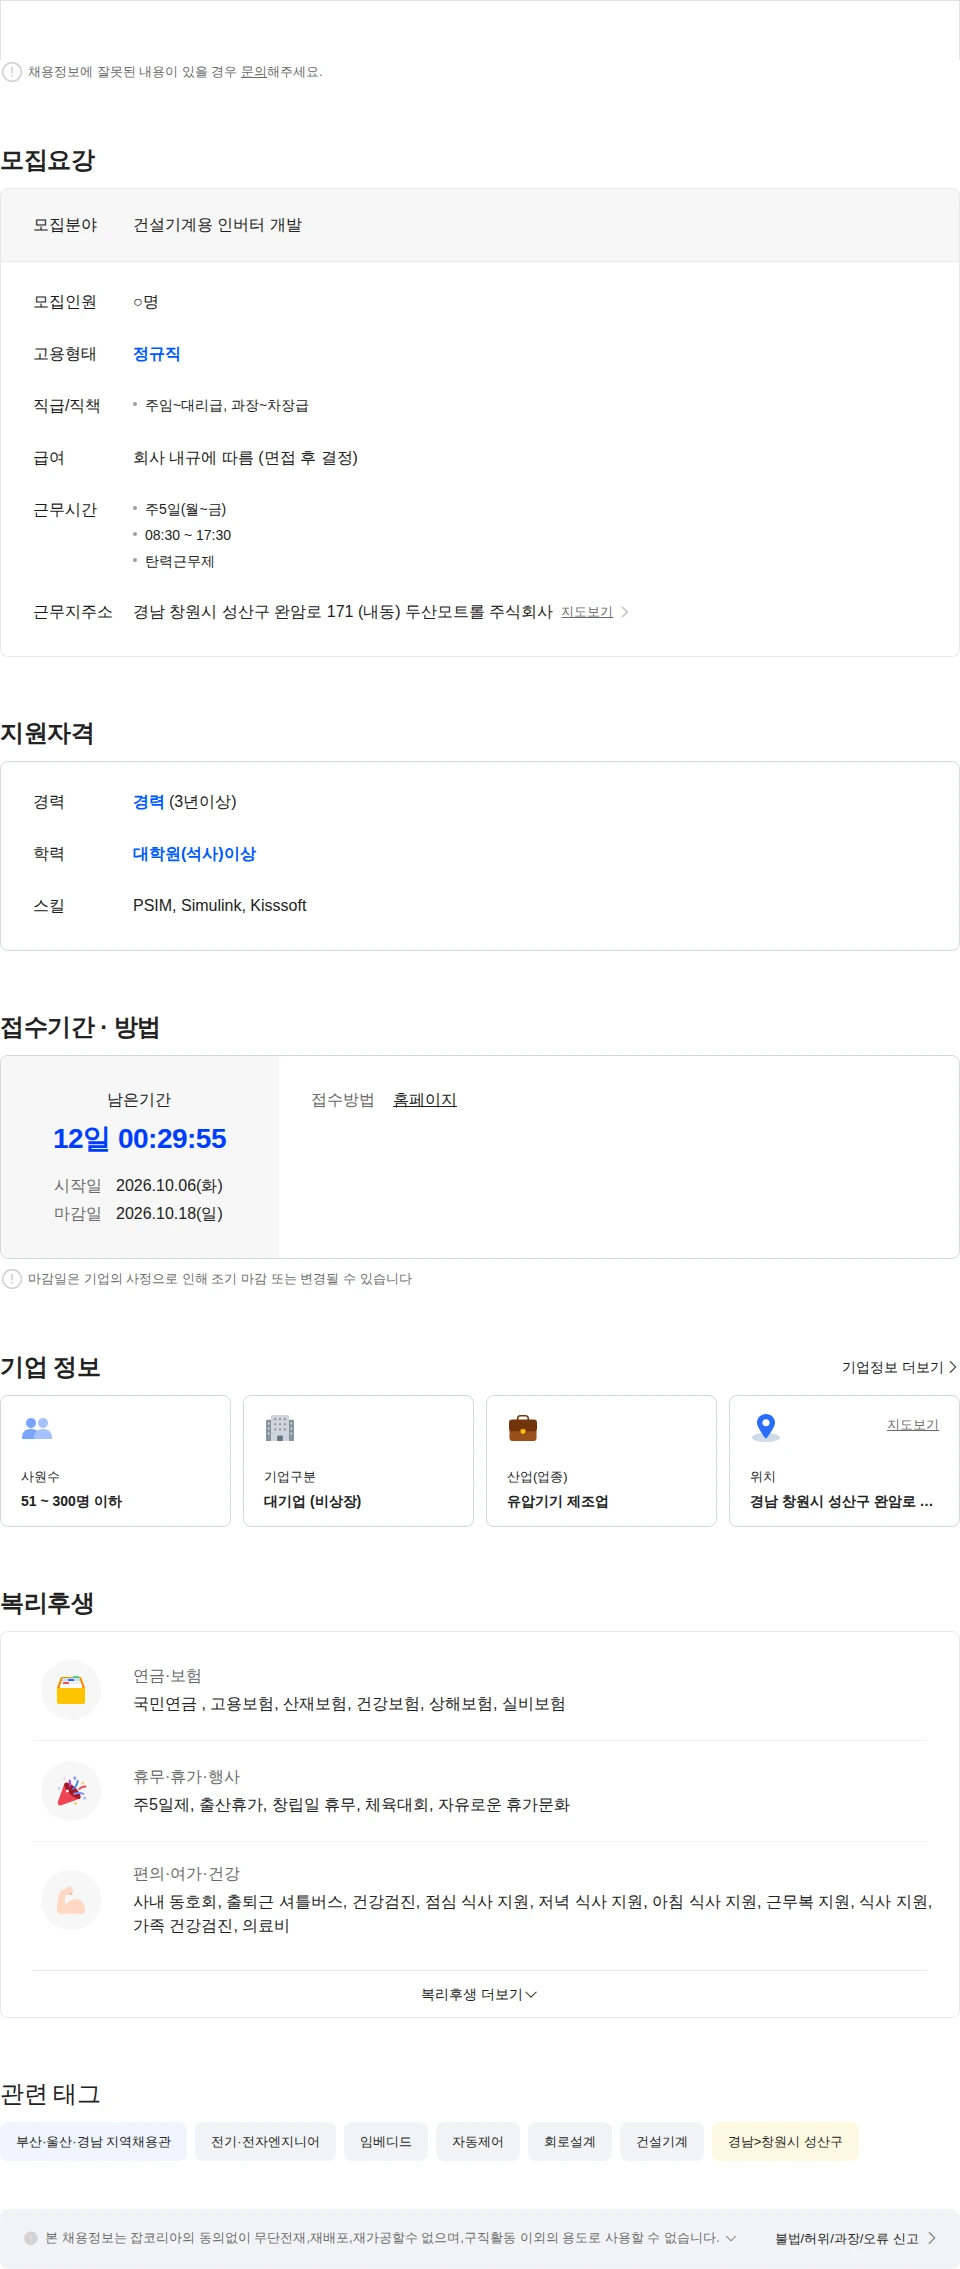Screen dimensions: 960x2269
Task: Click the 경력 experience link
Action: coord(148,802)
